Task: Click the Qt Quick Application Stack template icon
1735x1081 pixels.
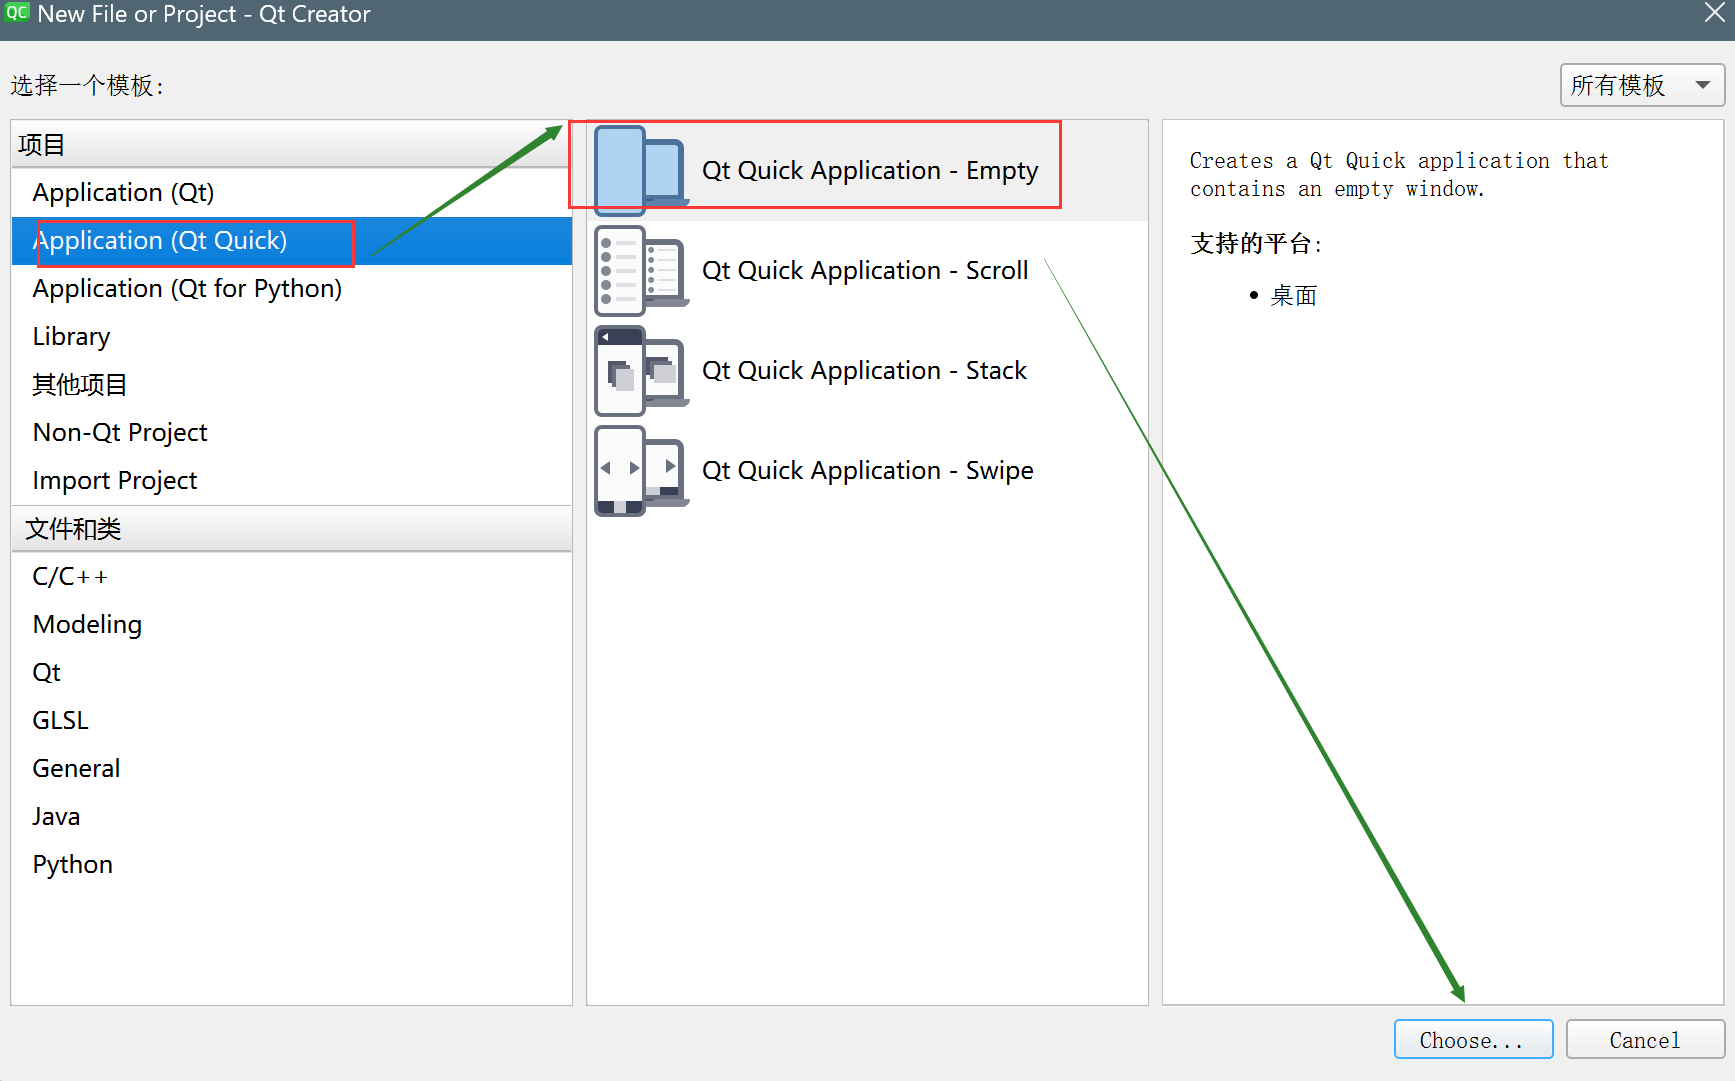Action: coord(640,370)
